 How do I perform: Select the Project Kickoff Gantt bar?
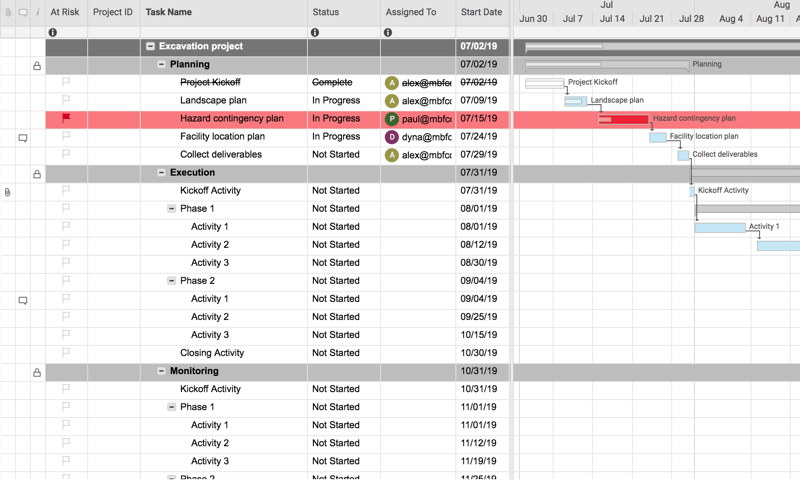(x=544, y=83)
